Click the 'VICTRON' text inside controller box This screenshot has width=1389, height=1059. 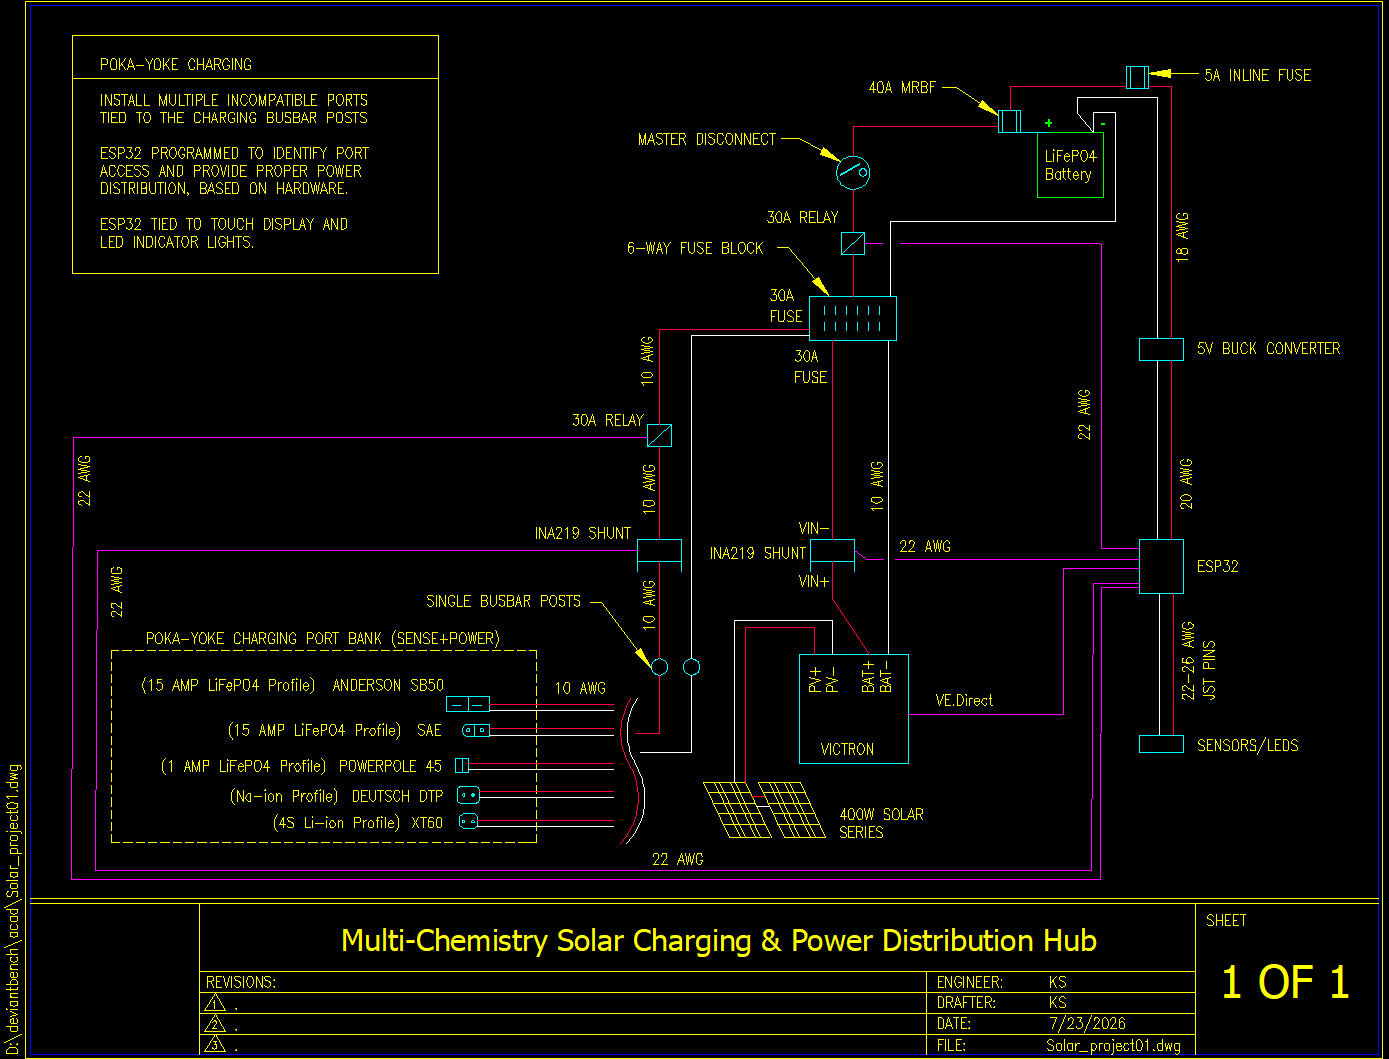click(847, 749)
